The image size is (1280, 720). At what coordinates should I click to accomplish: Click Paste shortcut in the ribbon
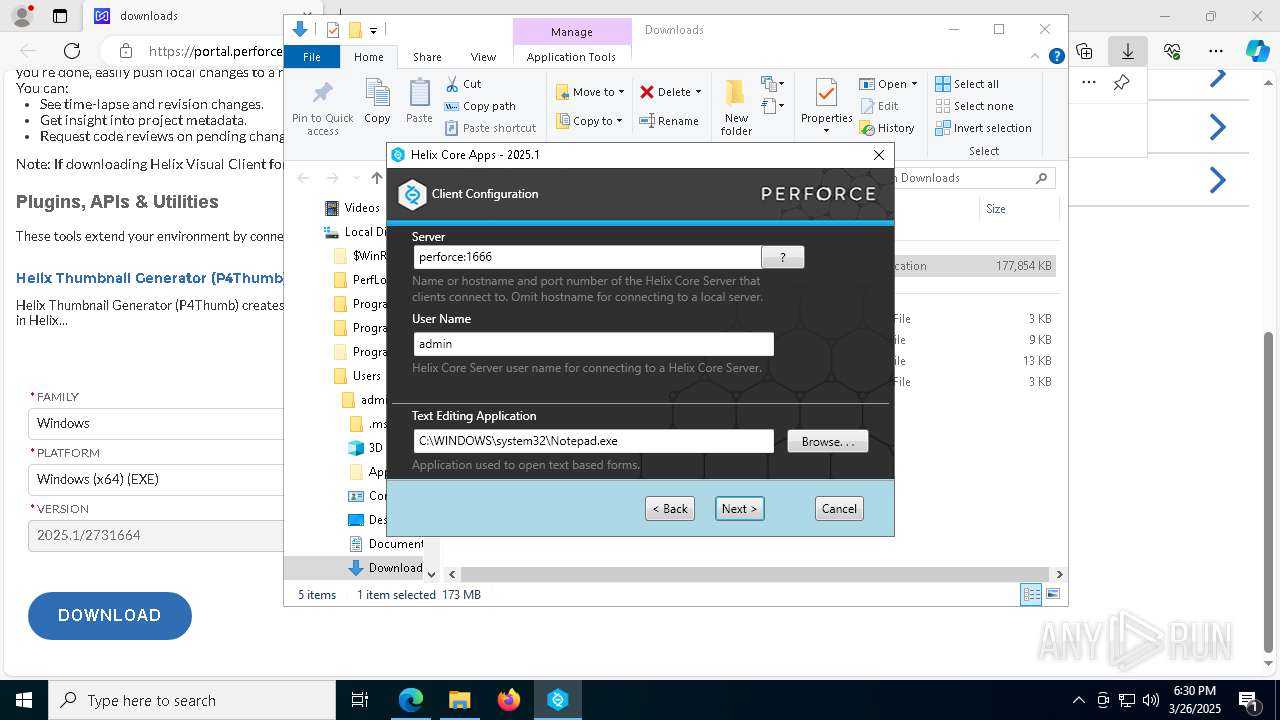click(x=491, y=128)
